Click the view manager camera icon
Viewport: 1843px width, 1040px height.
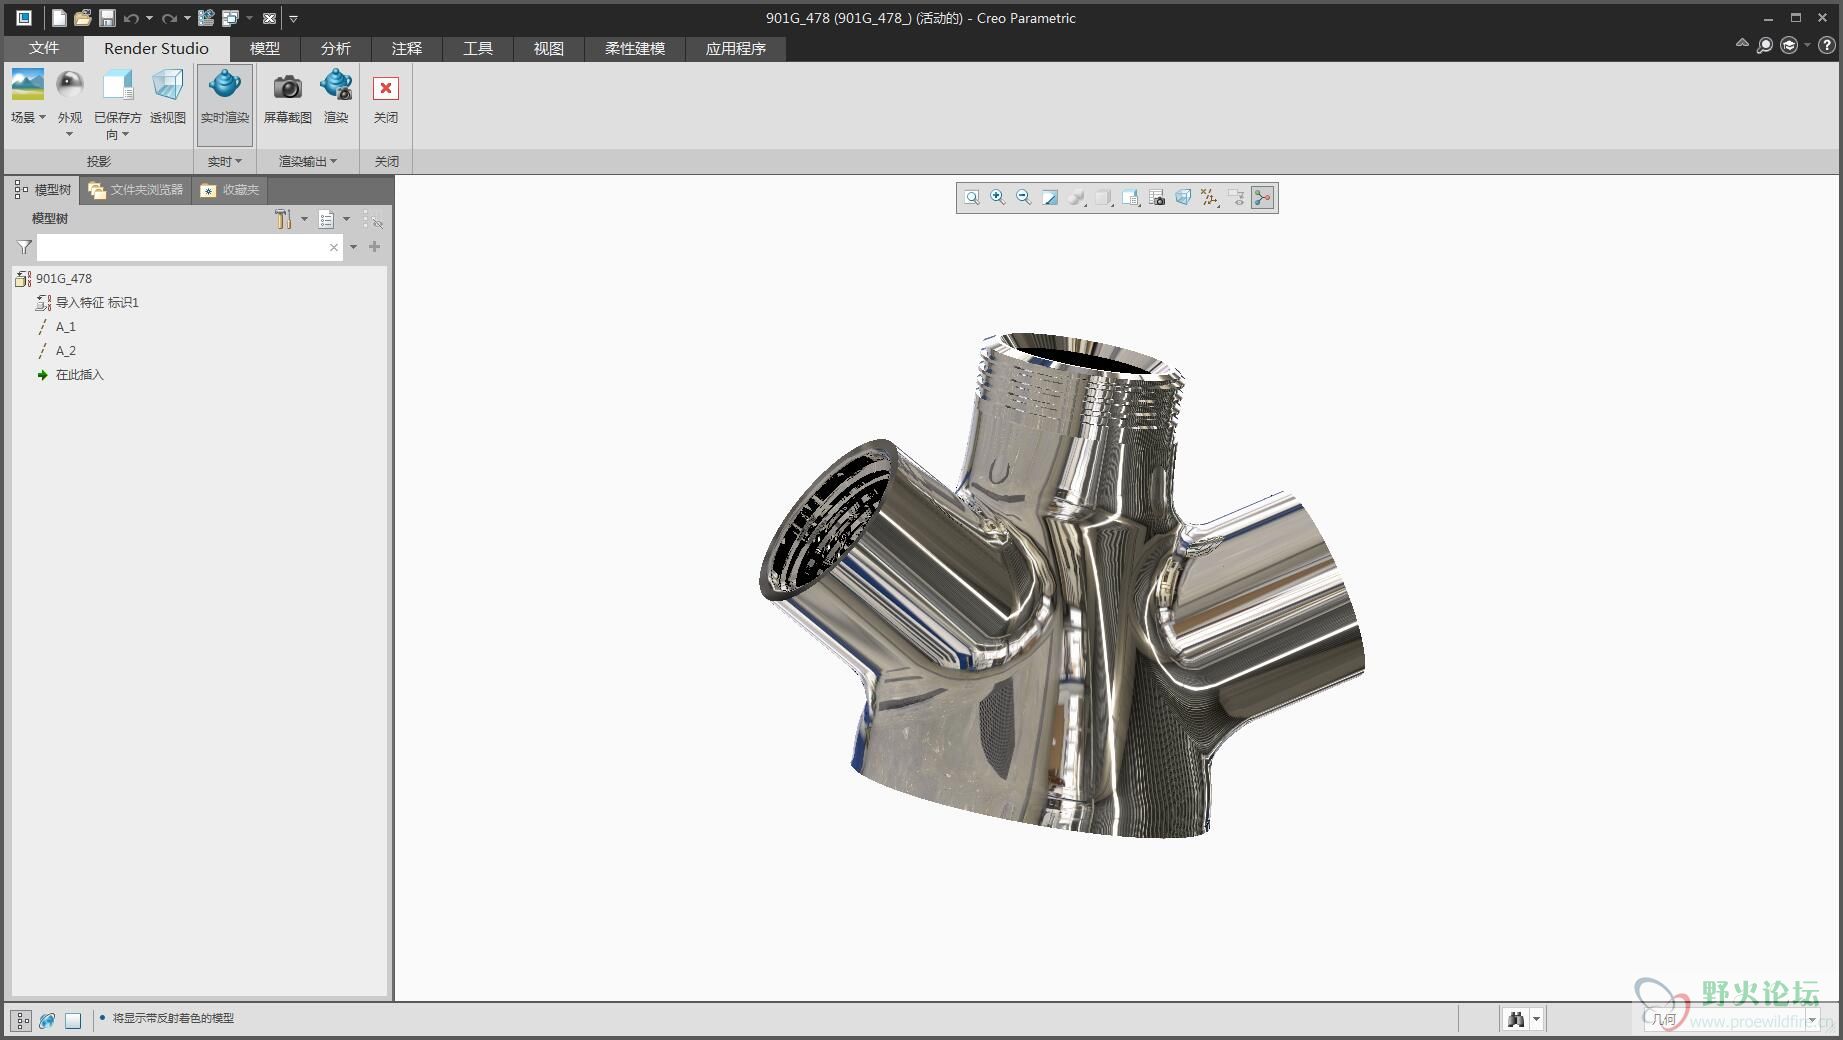1157,198
